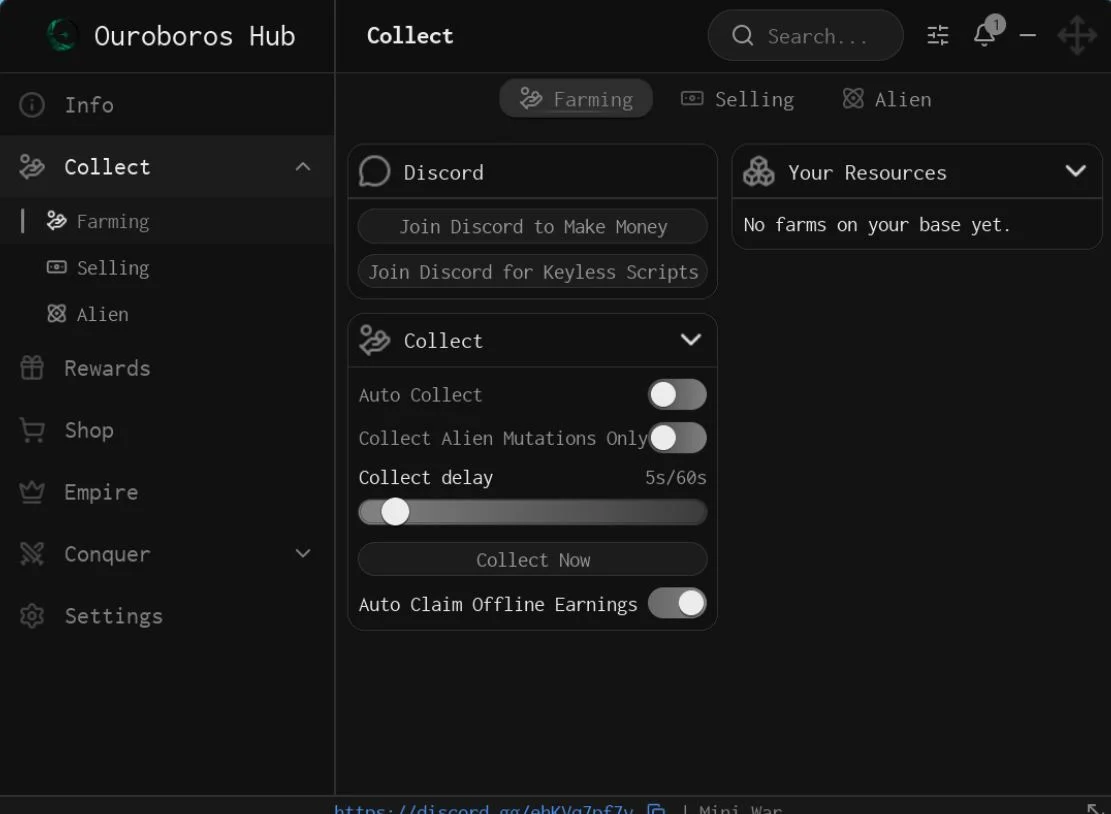Click the Collect sidebar hand icon
This screenshot has width=1111, height=814.
(32, 167)
